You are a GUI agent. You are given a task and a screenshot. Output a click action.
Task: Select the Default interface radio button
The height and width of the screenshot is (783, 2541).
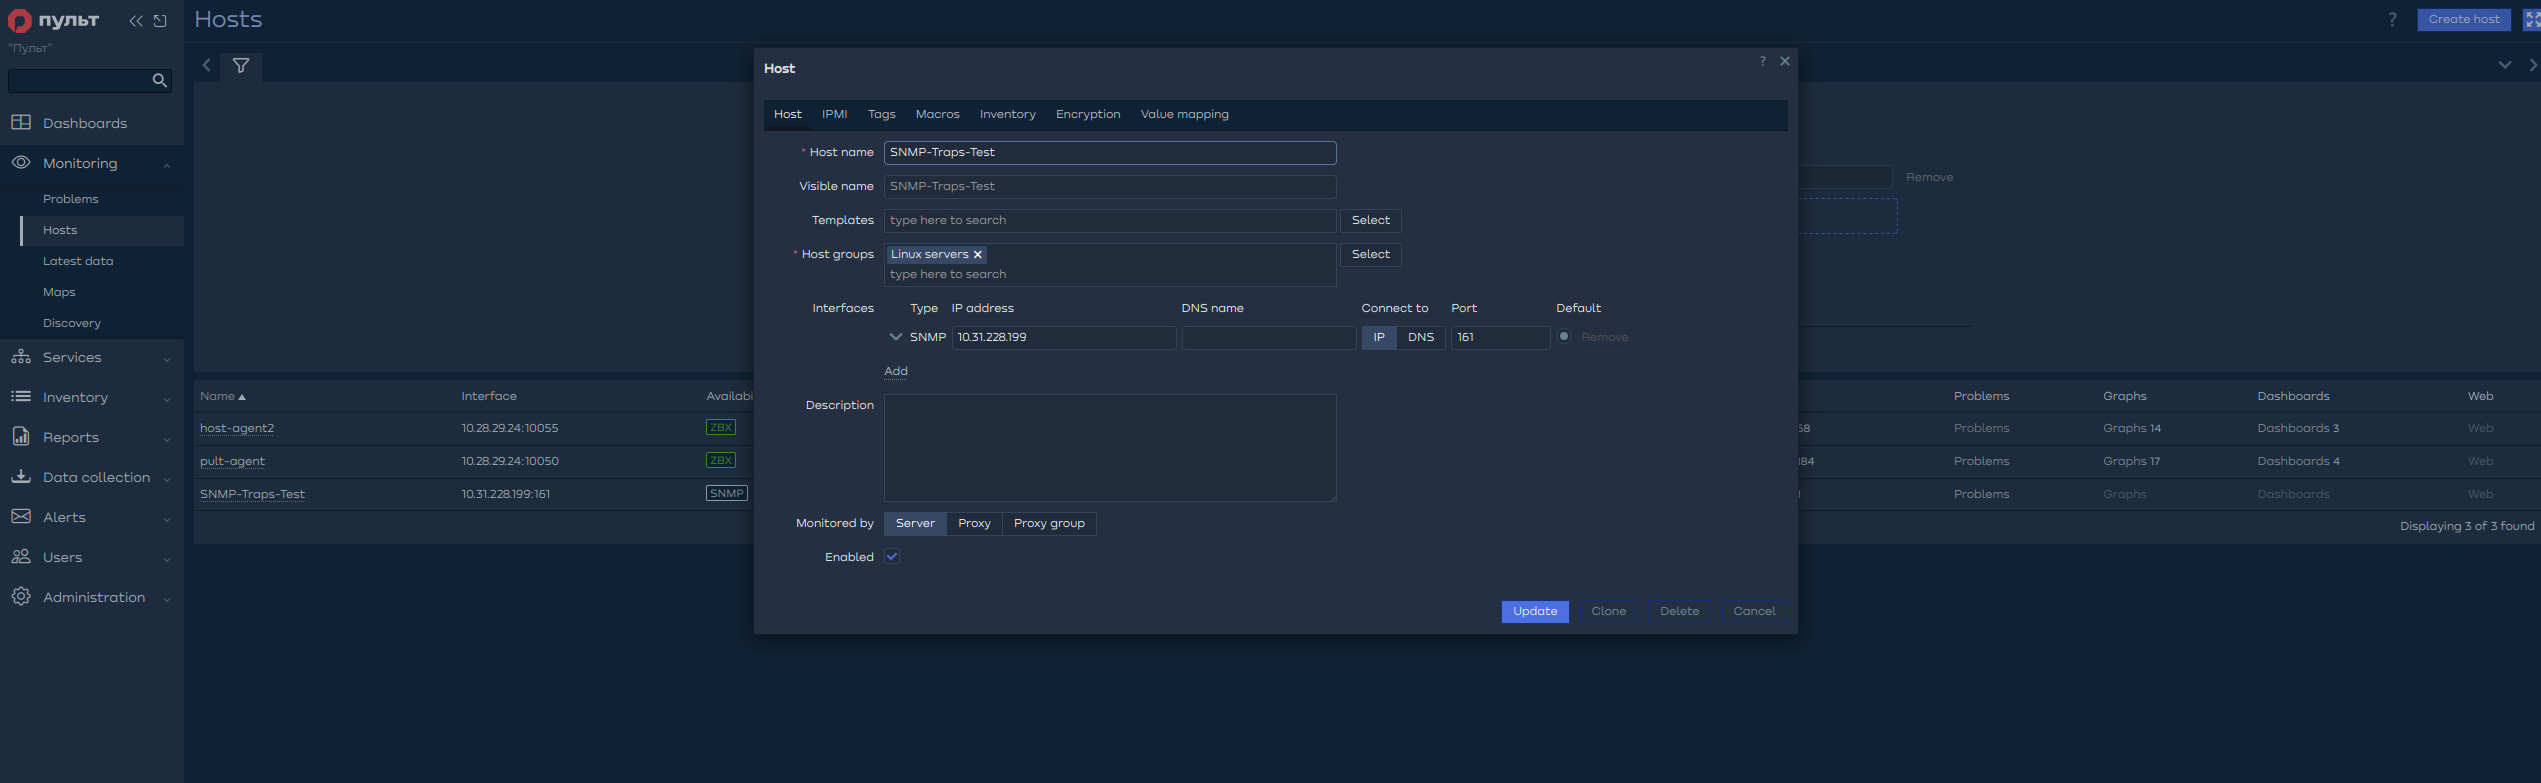click(x=1564, y=337)
